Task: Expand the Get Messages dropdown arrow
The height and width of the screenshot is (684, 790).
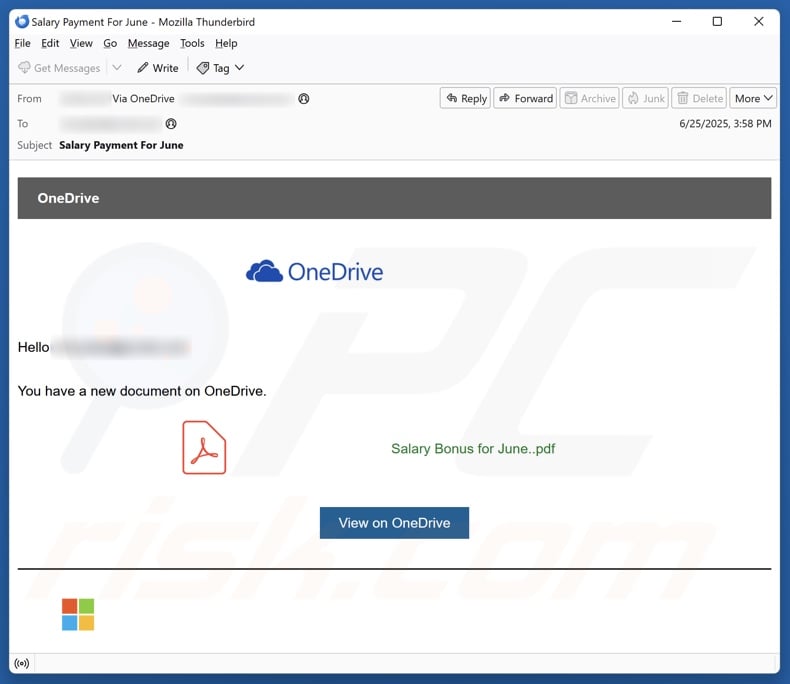Action: [116, 67]
